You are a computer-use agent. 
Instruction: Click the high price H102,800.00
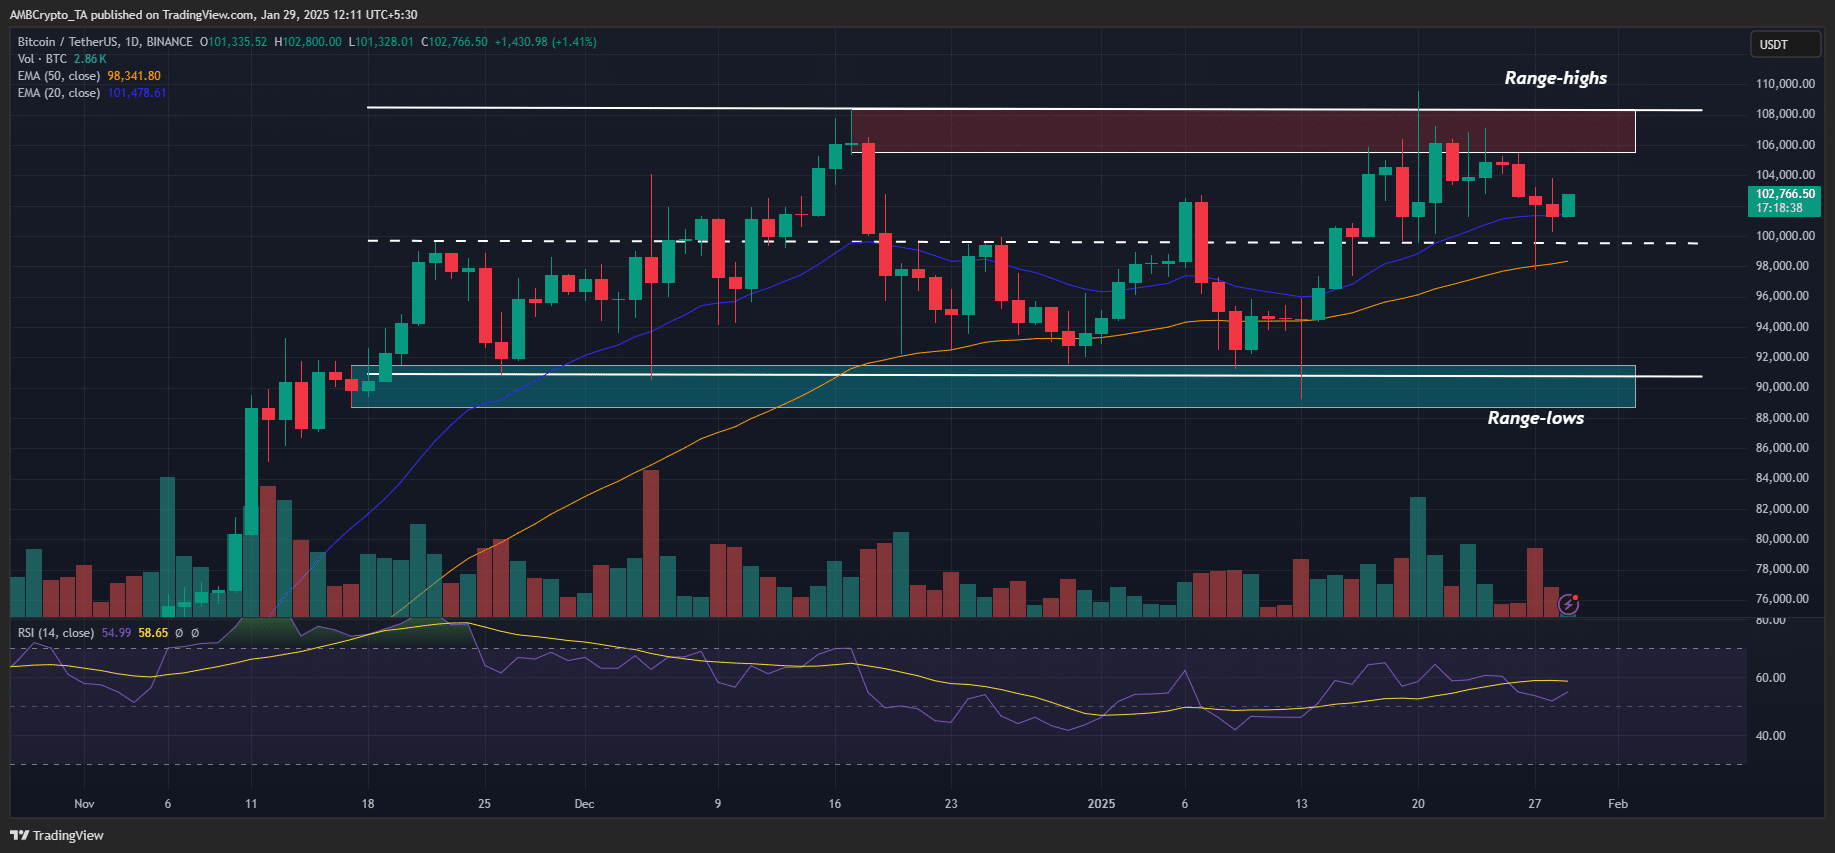click(308, 42)
